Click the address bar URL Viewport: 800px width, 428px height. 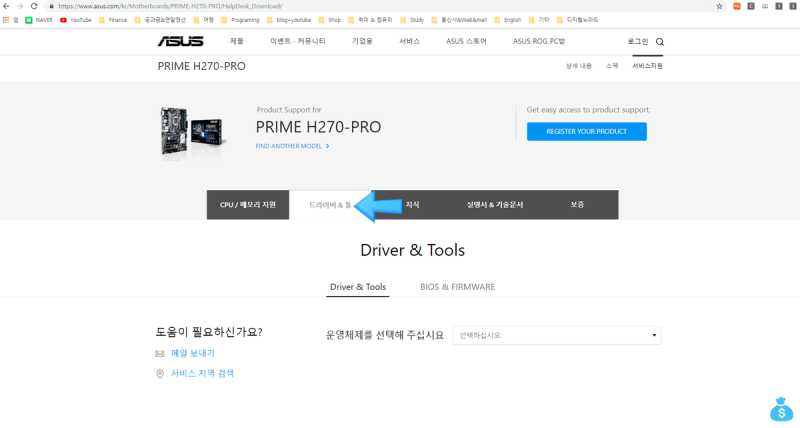click(170, 6)
